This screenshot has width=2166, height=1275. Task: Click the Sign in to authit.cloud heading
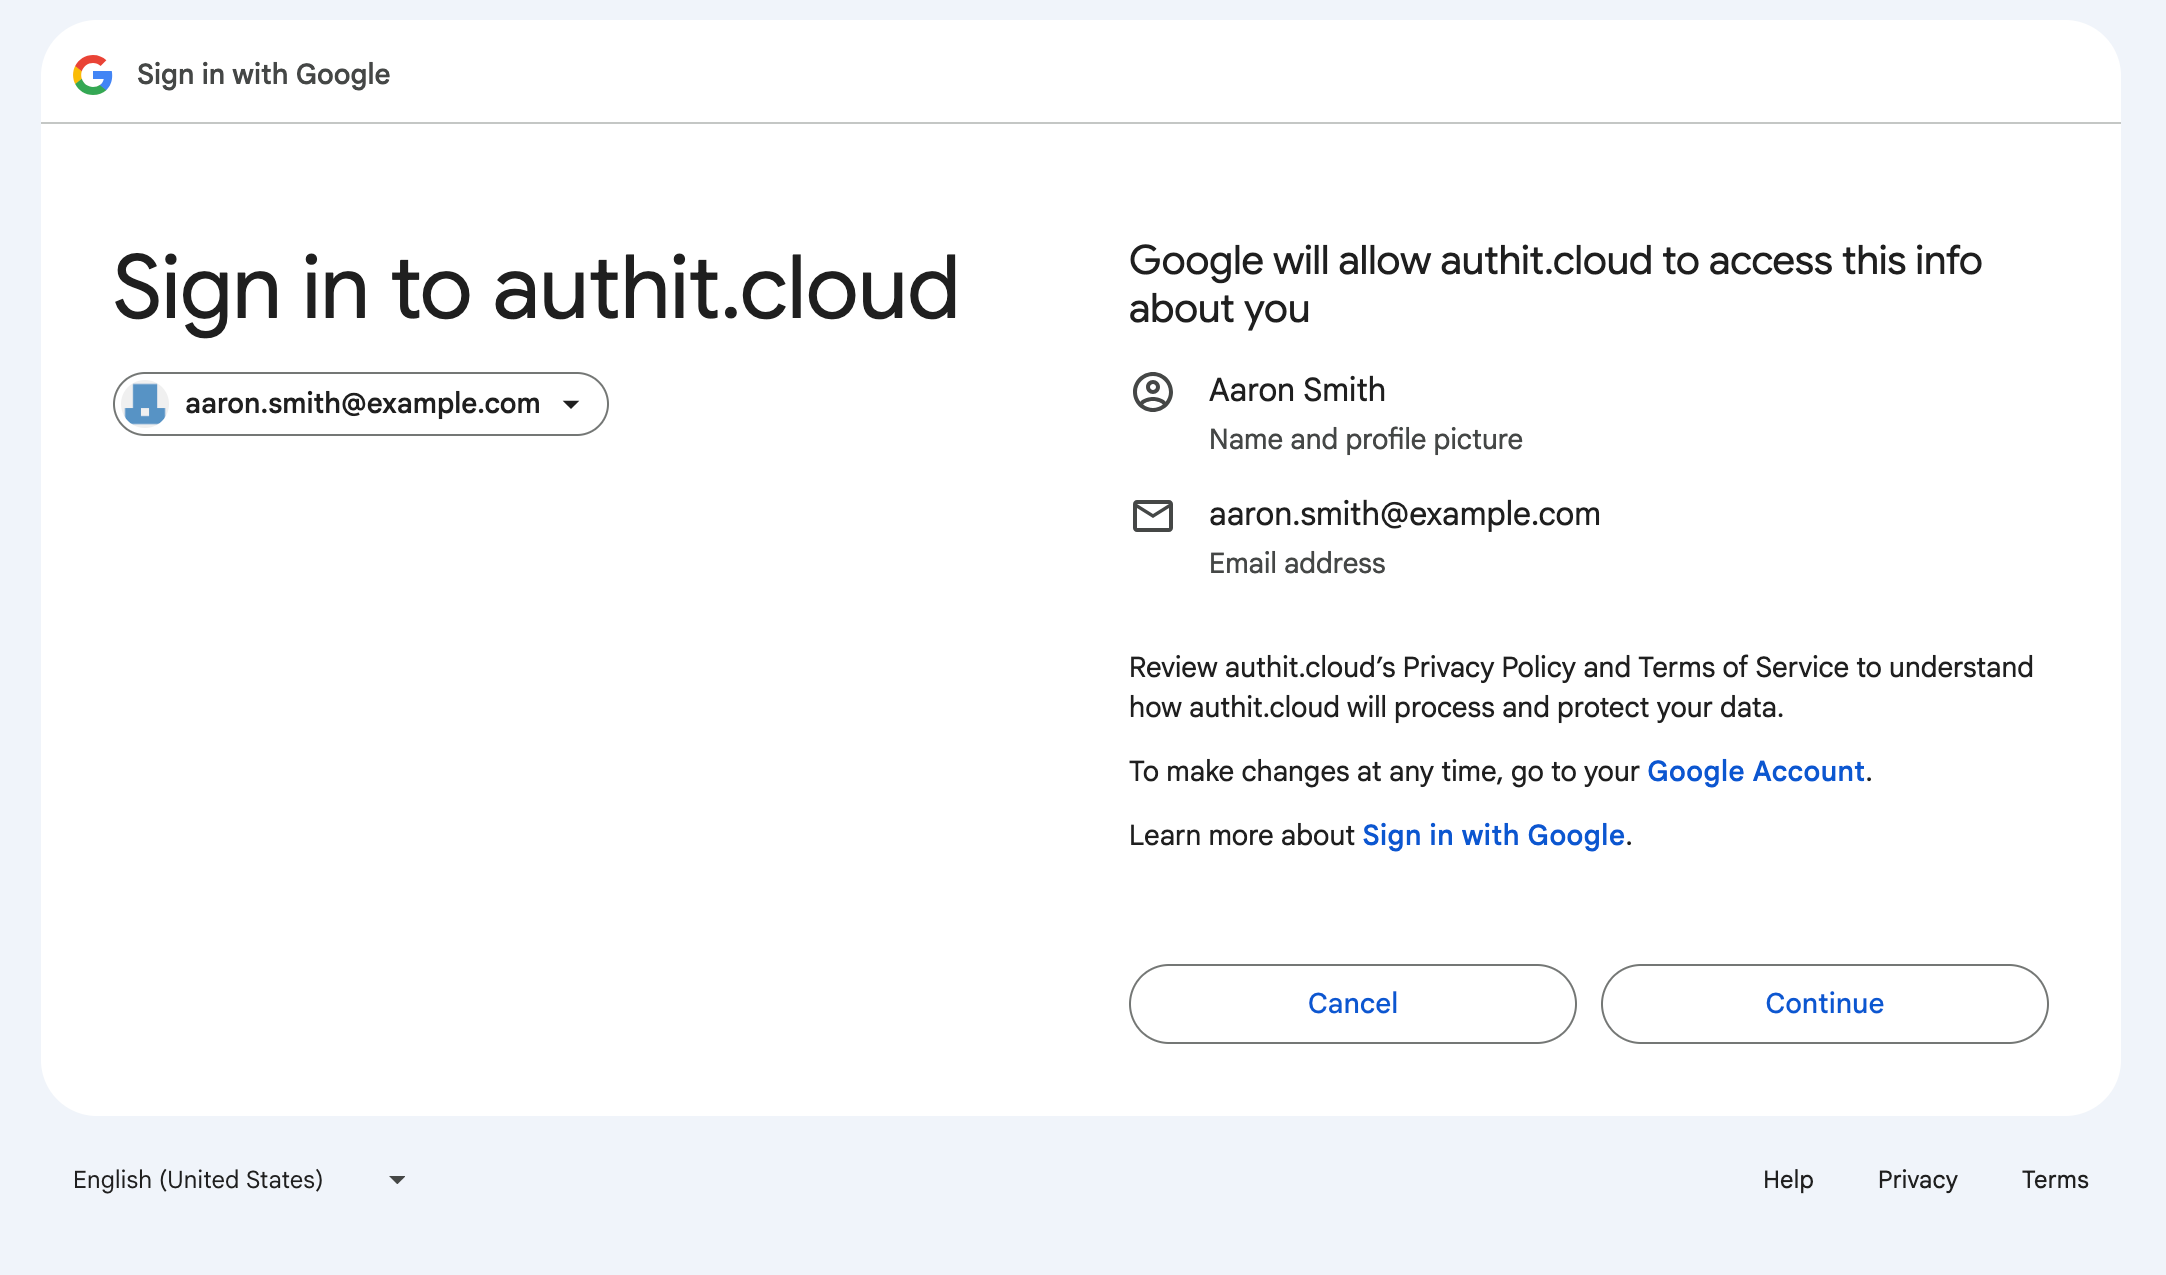(x=535, y=289)
